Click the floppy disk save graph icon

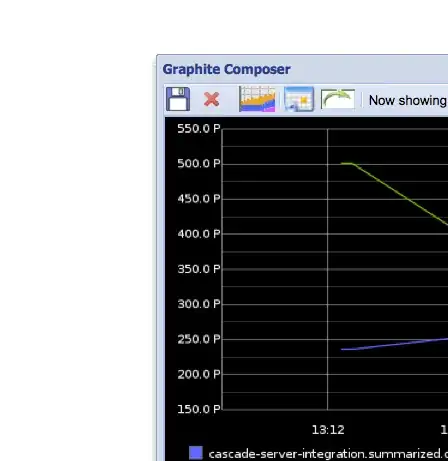pos(178,99)
